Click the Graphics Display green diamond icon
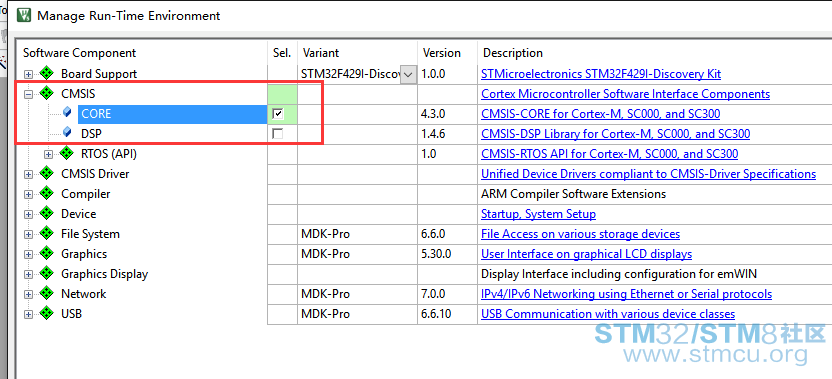 (x=47, y=274)
